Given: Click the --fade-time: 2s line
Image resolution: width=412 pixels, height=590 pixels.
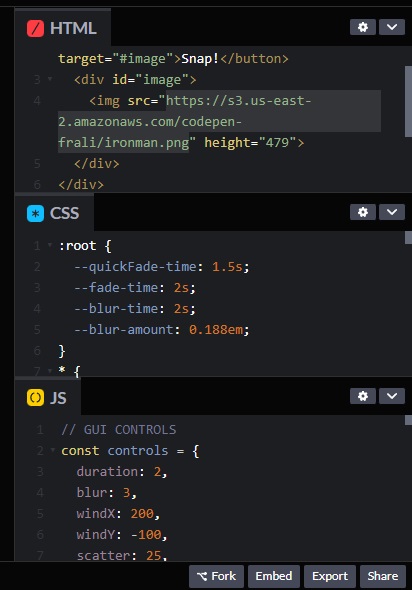Looking at the screenshot, I should click(x=135, y=288).
